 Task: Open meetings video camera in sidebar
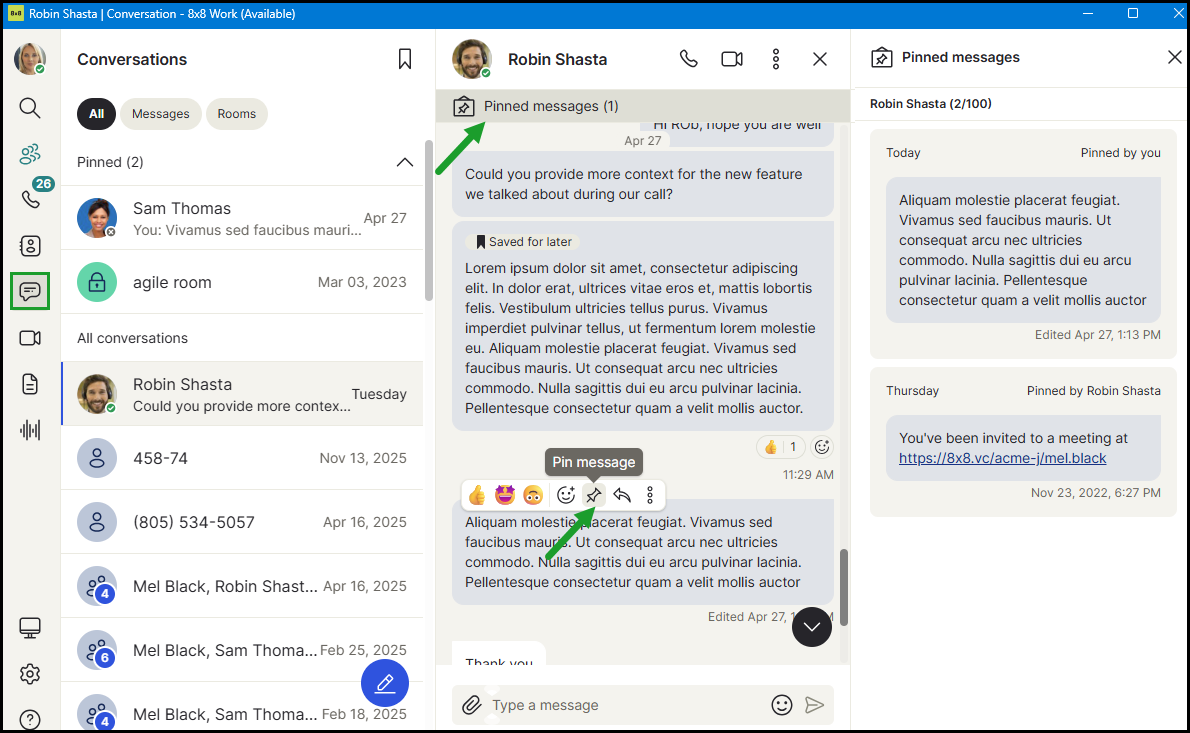point(30,338)
